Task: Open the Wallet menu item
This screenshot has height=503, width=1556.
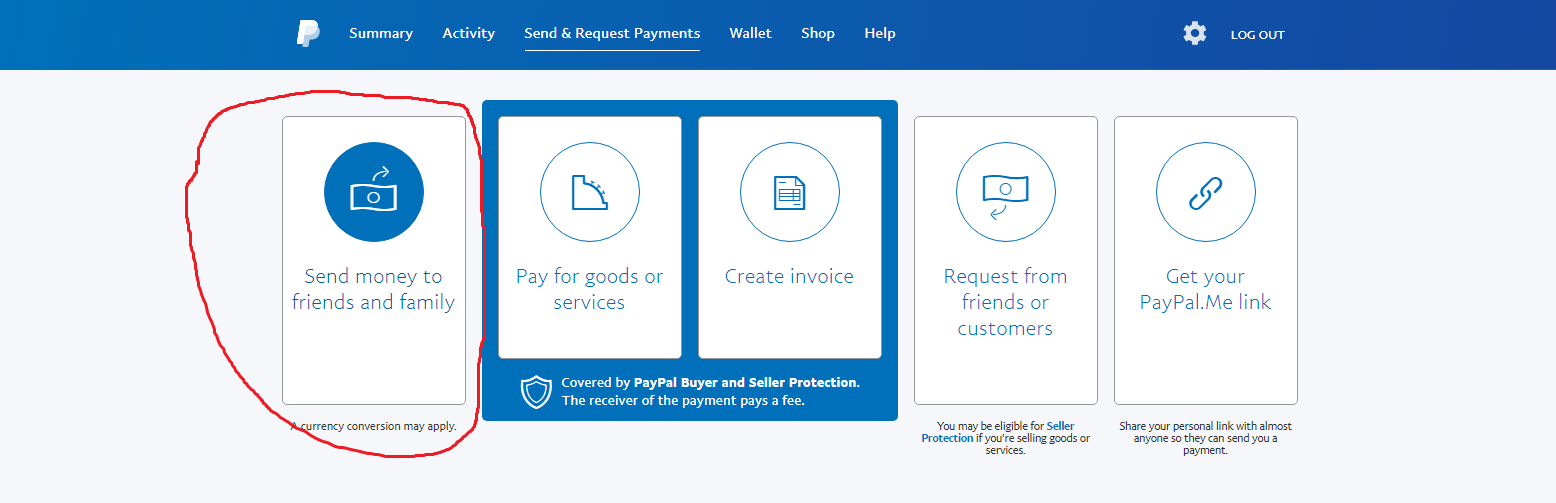Action: (x=751, y=33)
